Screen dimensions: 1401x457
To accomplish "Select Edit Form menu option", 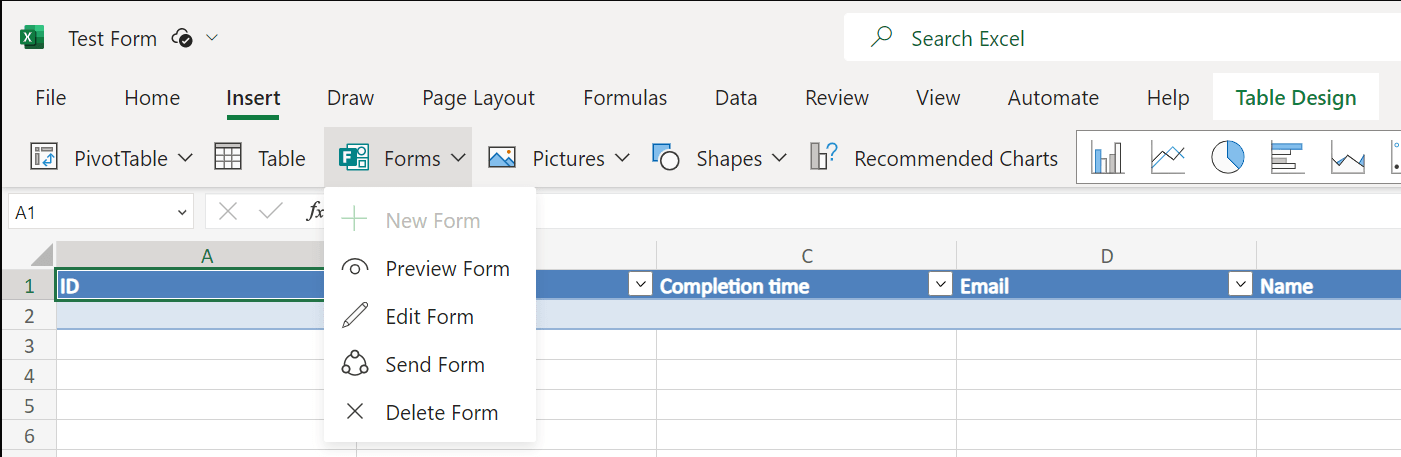I will point(429,317).
